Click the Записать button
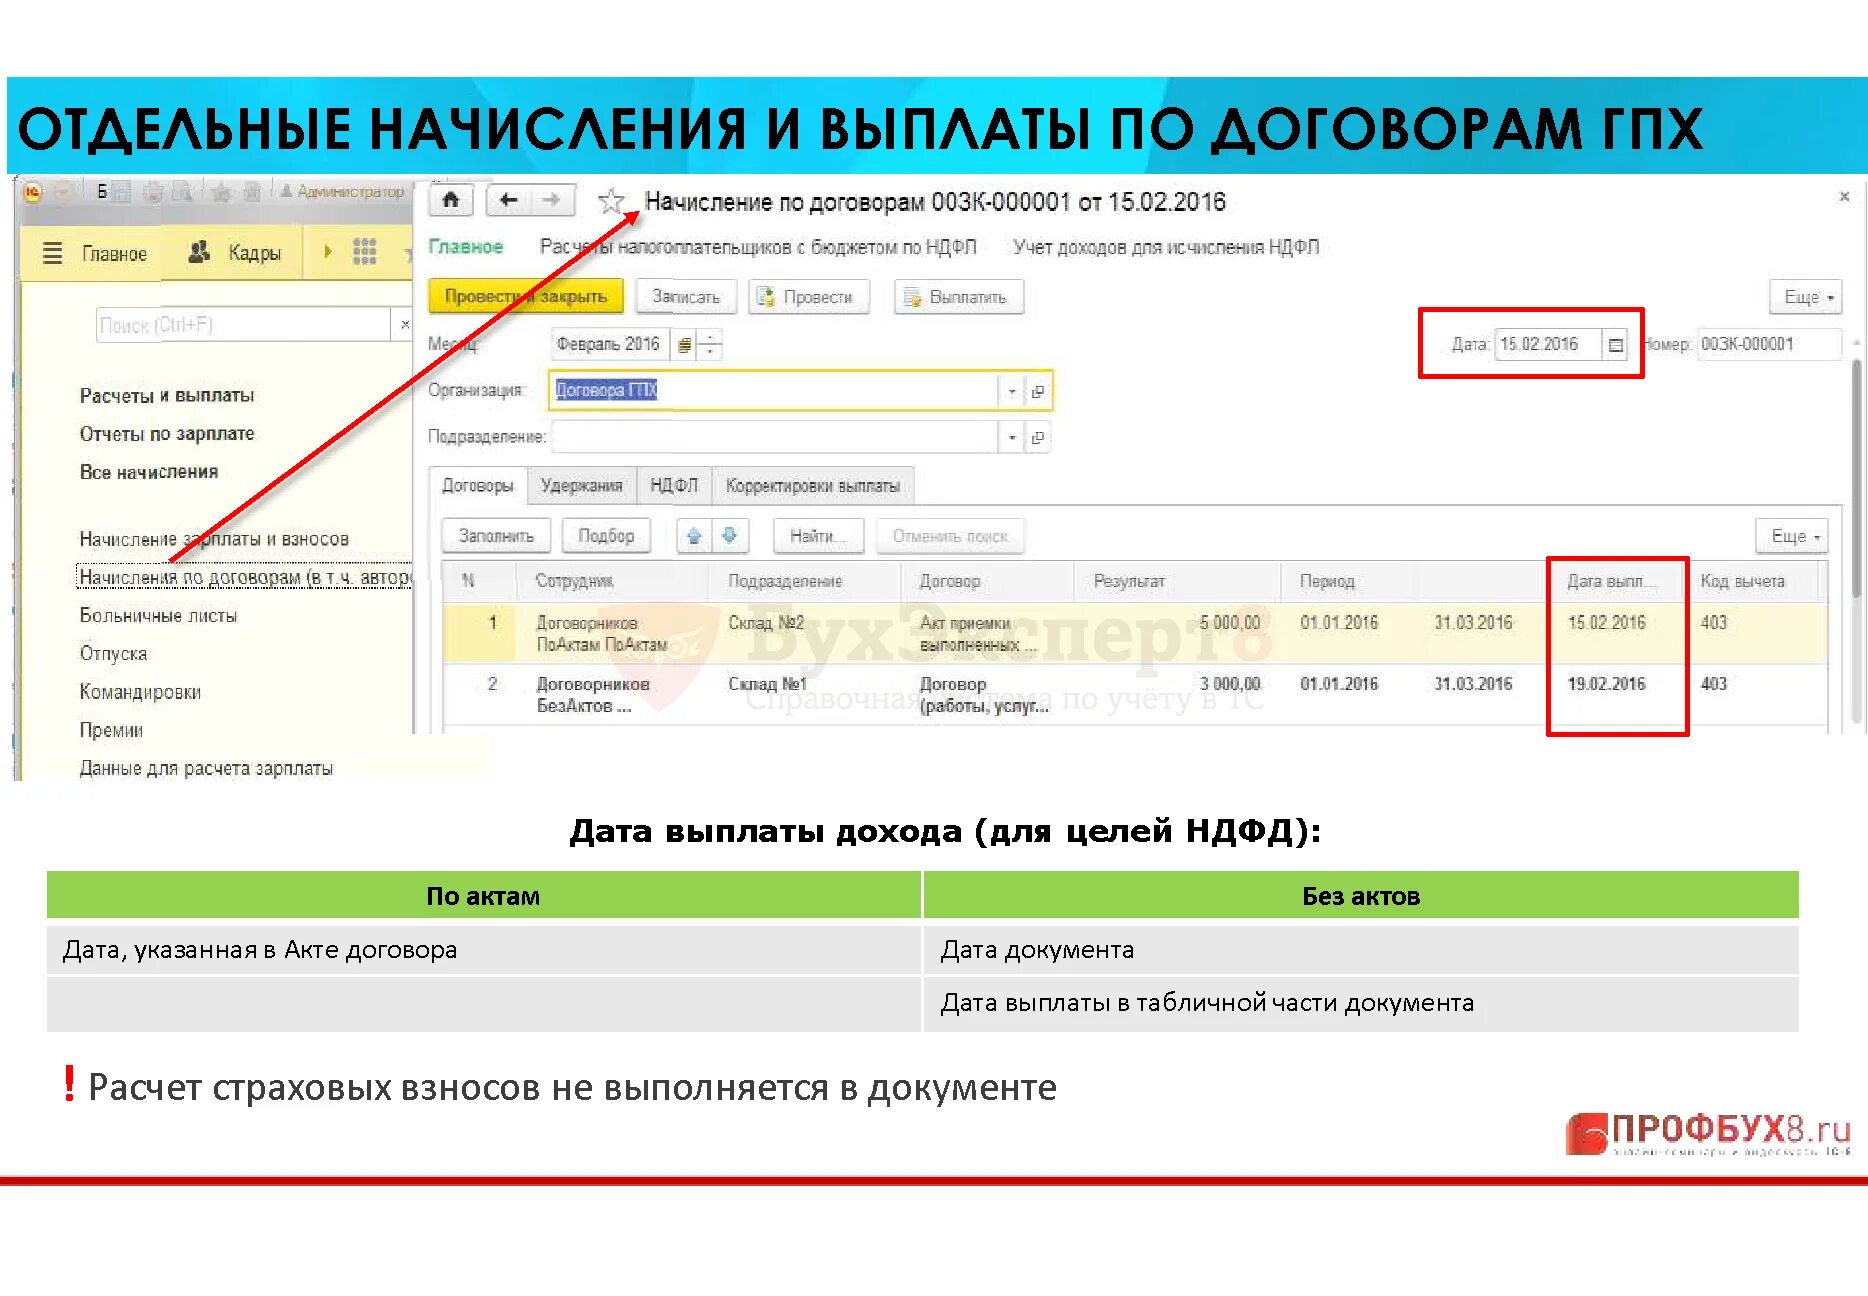 tap(685, 297)
